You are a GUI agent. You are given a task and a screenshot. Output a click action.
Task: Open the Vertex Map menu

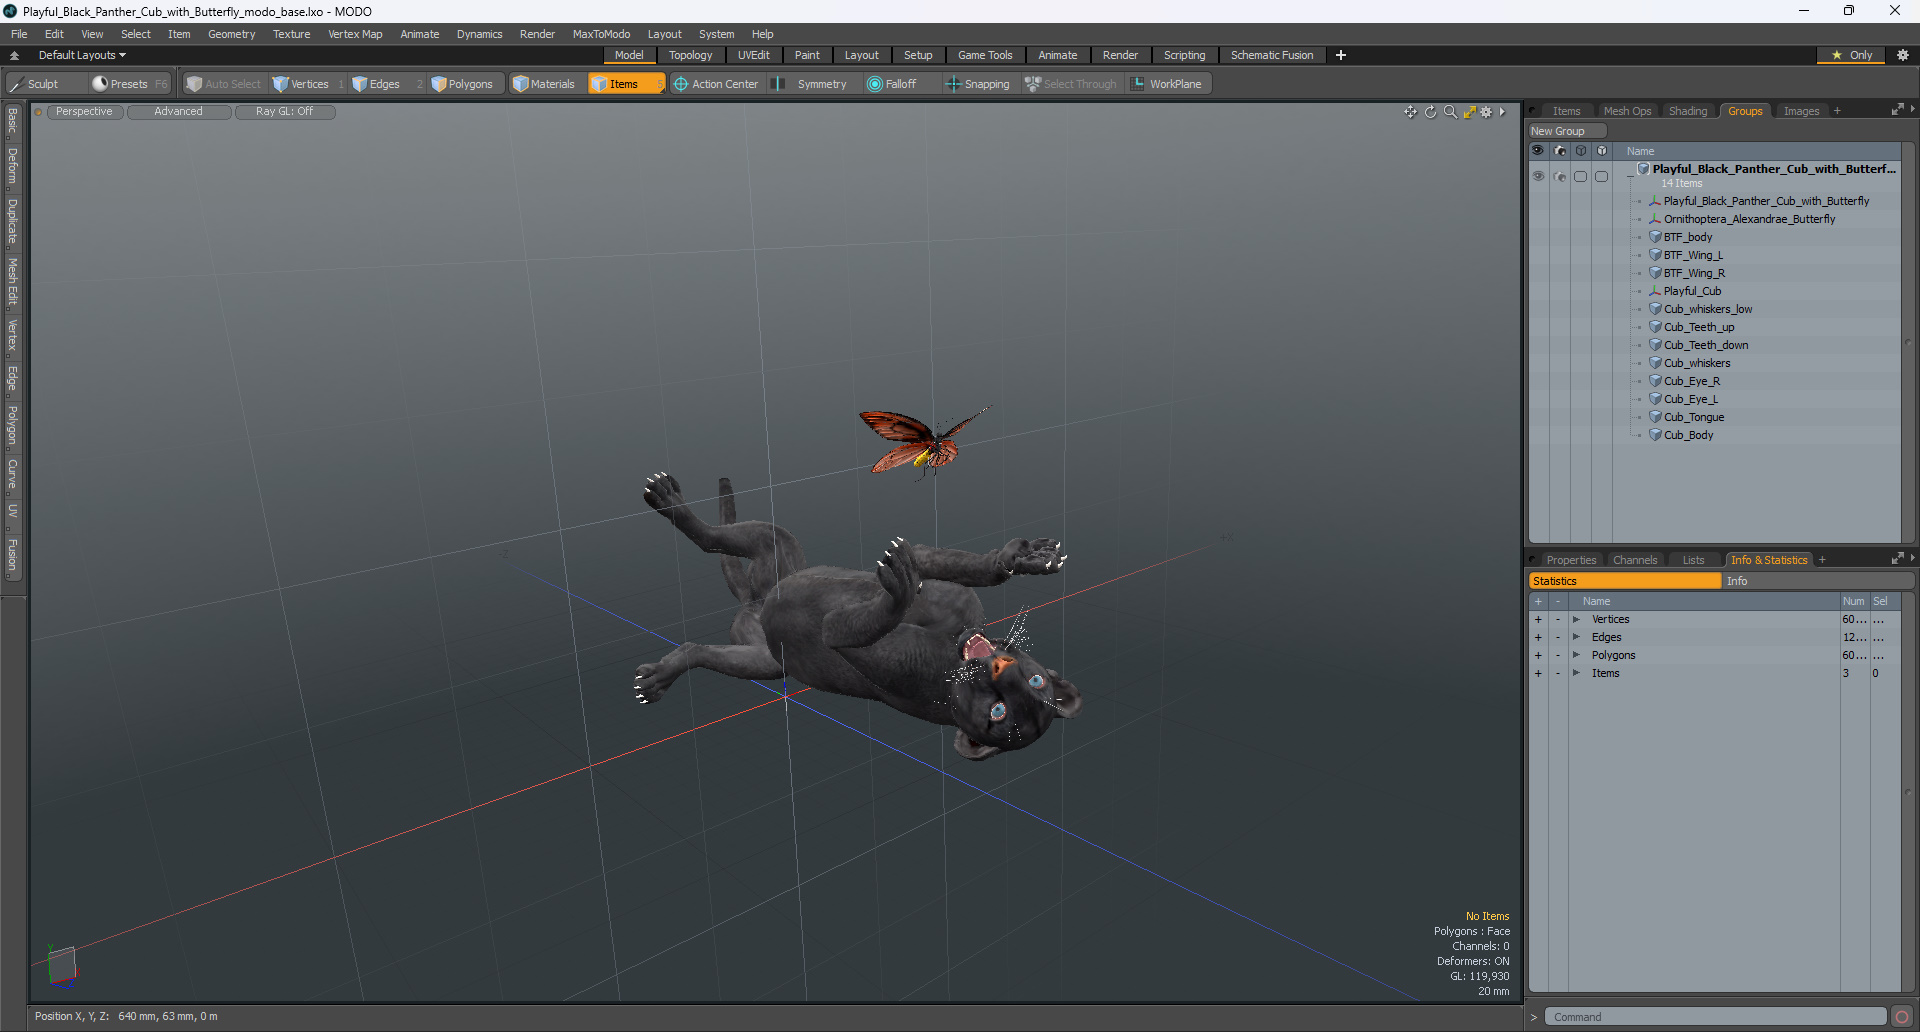point(355,34)
